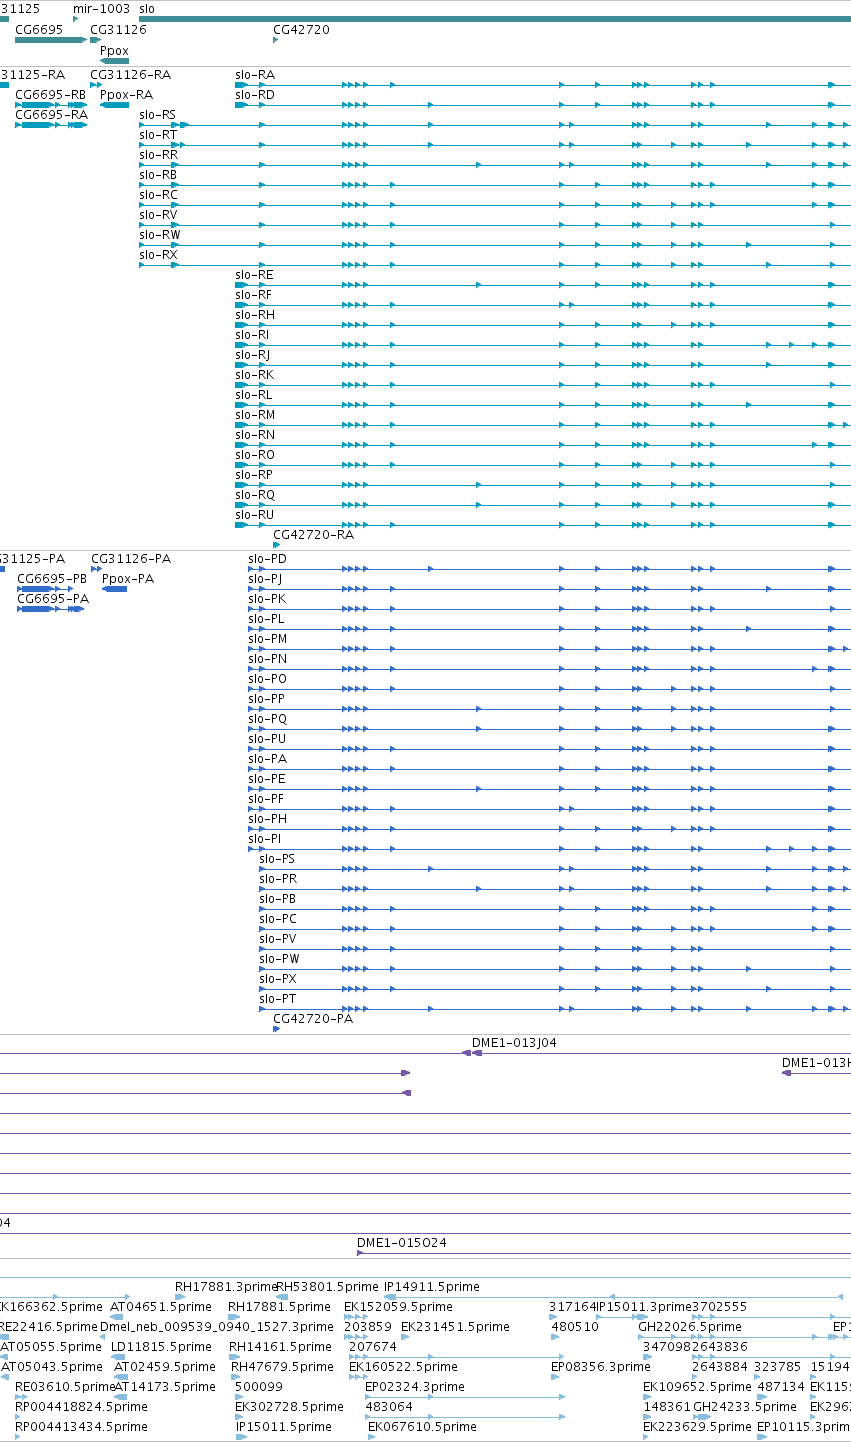Click the slo-PM protein label
The image size is (851, 1442).
tap(267, 639)
